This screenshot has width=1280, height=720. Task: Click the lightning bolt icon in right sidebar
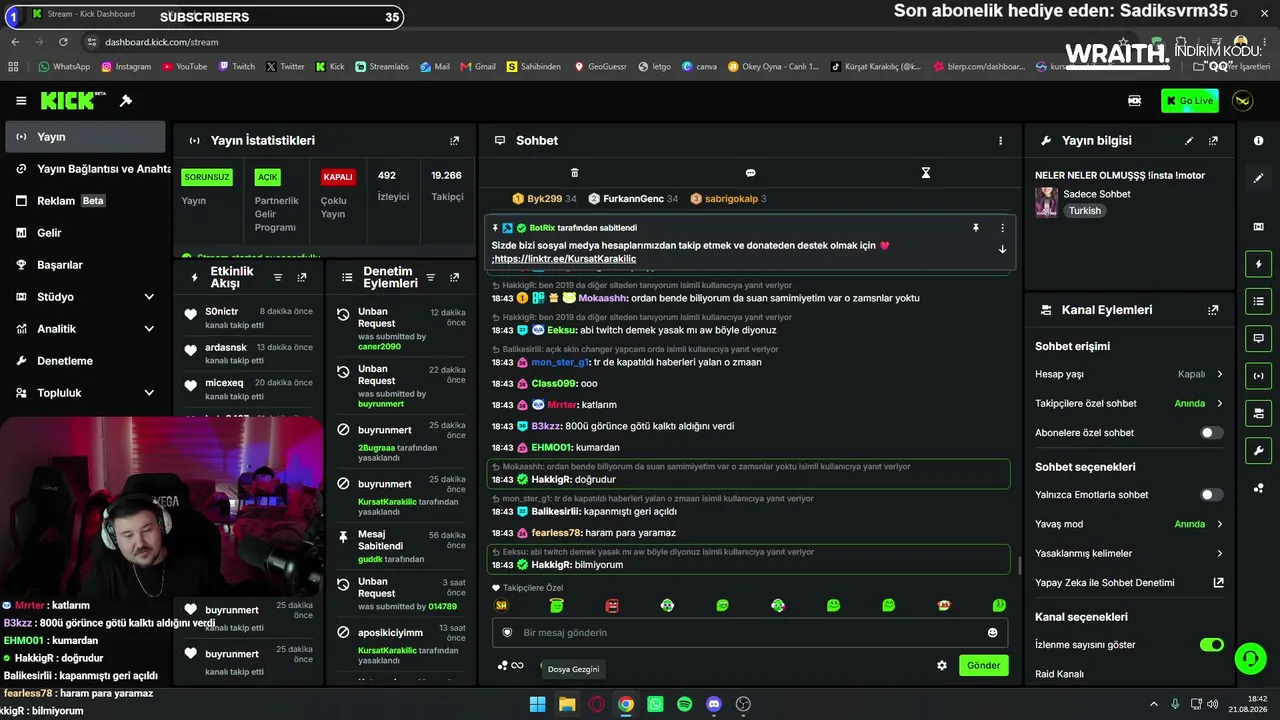pyautogui.click(x=1258, y=264)
